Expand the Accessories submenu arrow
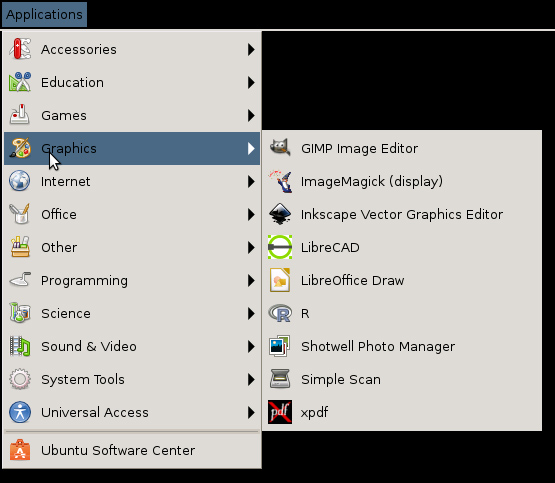555x483 pixels. [x=251, y=50]
